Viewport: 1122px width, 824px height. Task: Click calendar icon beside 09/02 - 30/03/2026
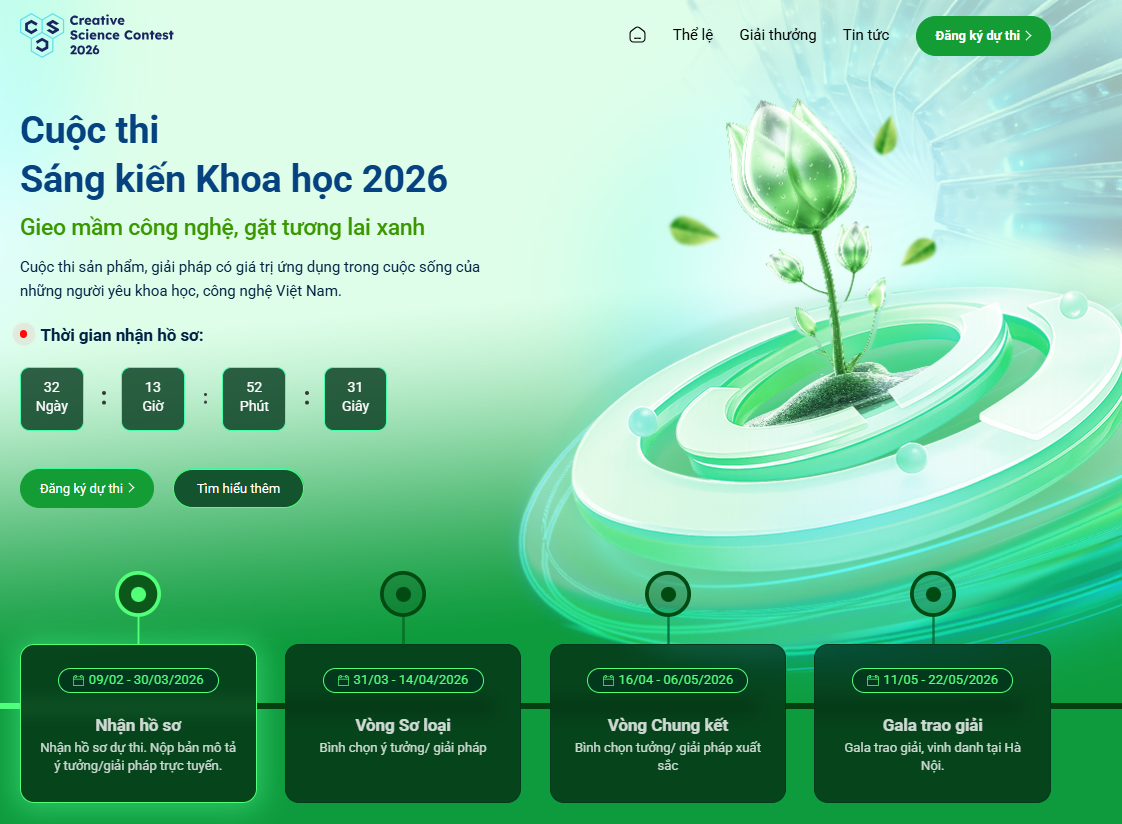point(78,681)
